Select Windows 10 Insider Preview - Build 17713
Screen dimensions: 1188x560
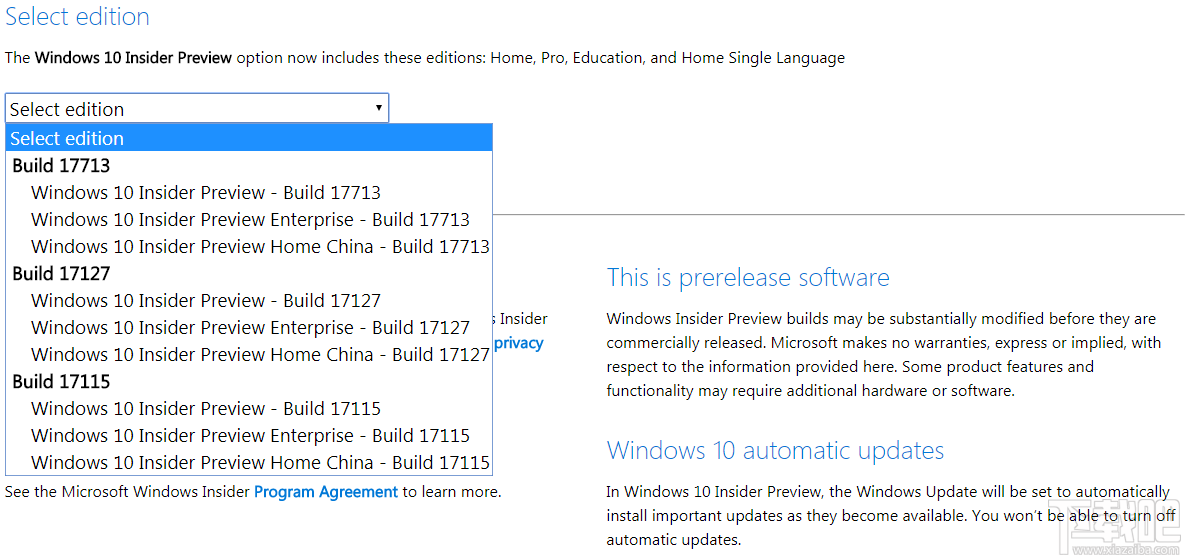[x=249, y=192]
